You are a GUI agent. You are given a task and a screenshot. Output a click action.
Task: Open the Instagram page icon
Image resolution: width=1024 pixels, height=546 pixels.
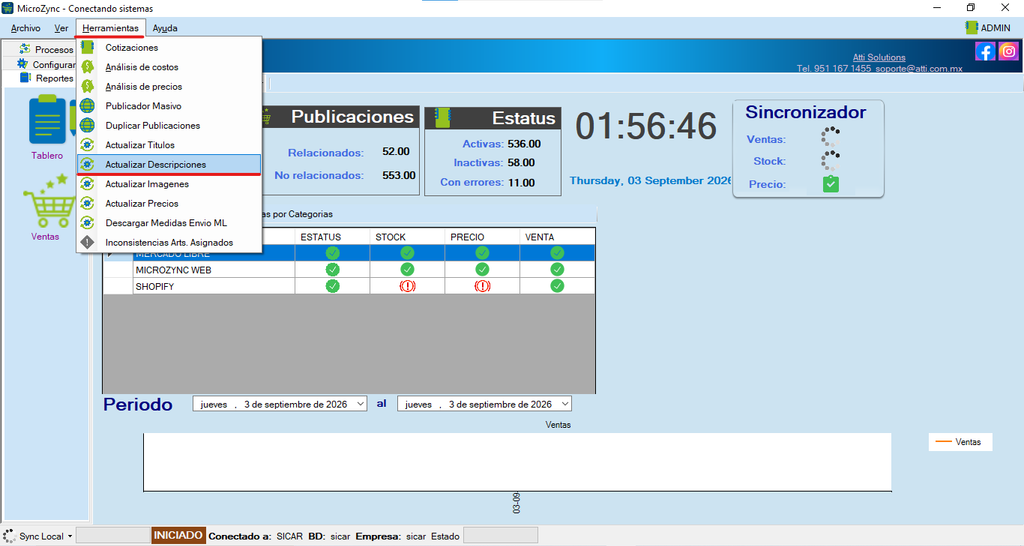pos(1008,51)
